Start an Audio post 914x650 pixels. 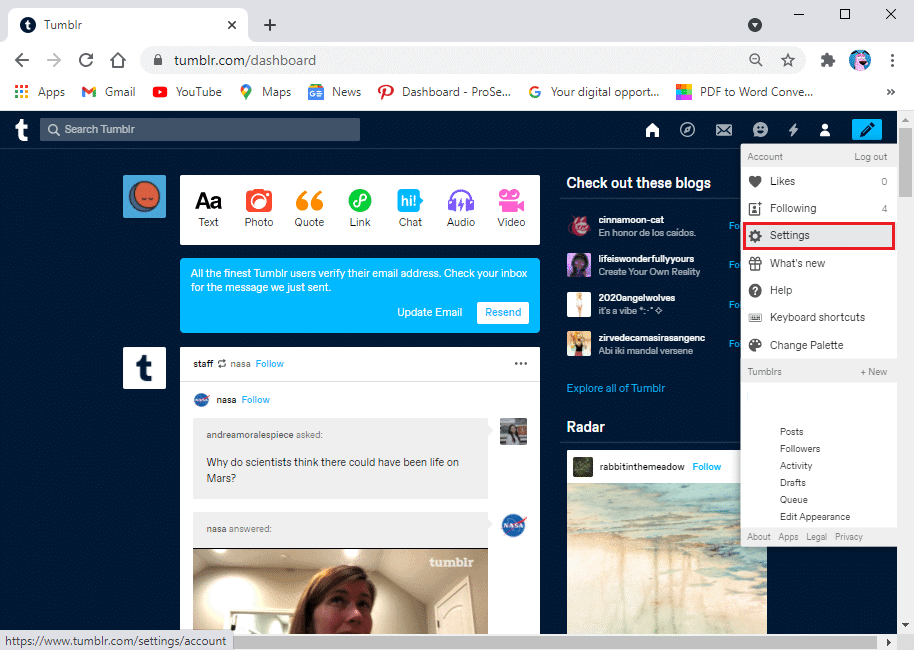coord(460,208)
